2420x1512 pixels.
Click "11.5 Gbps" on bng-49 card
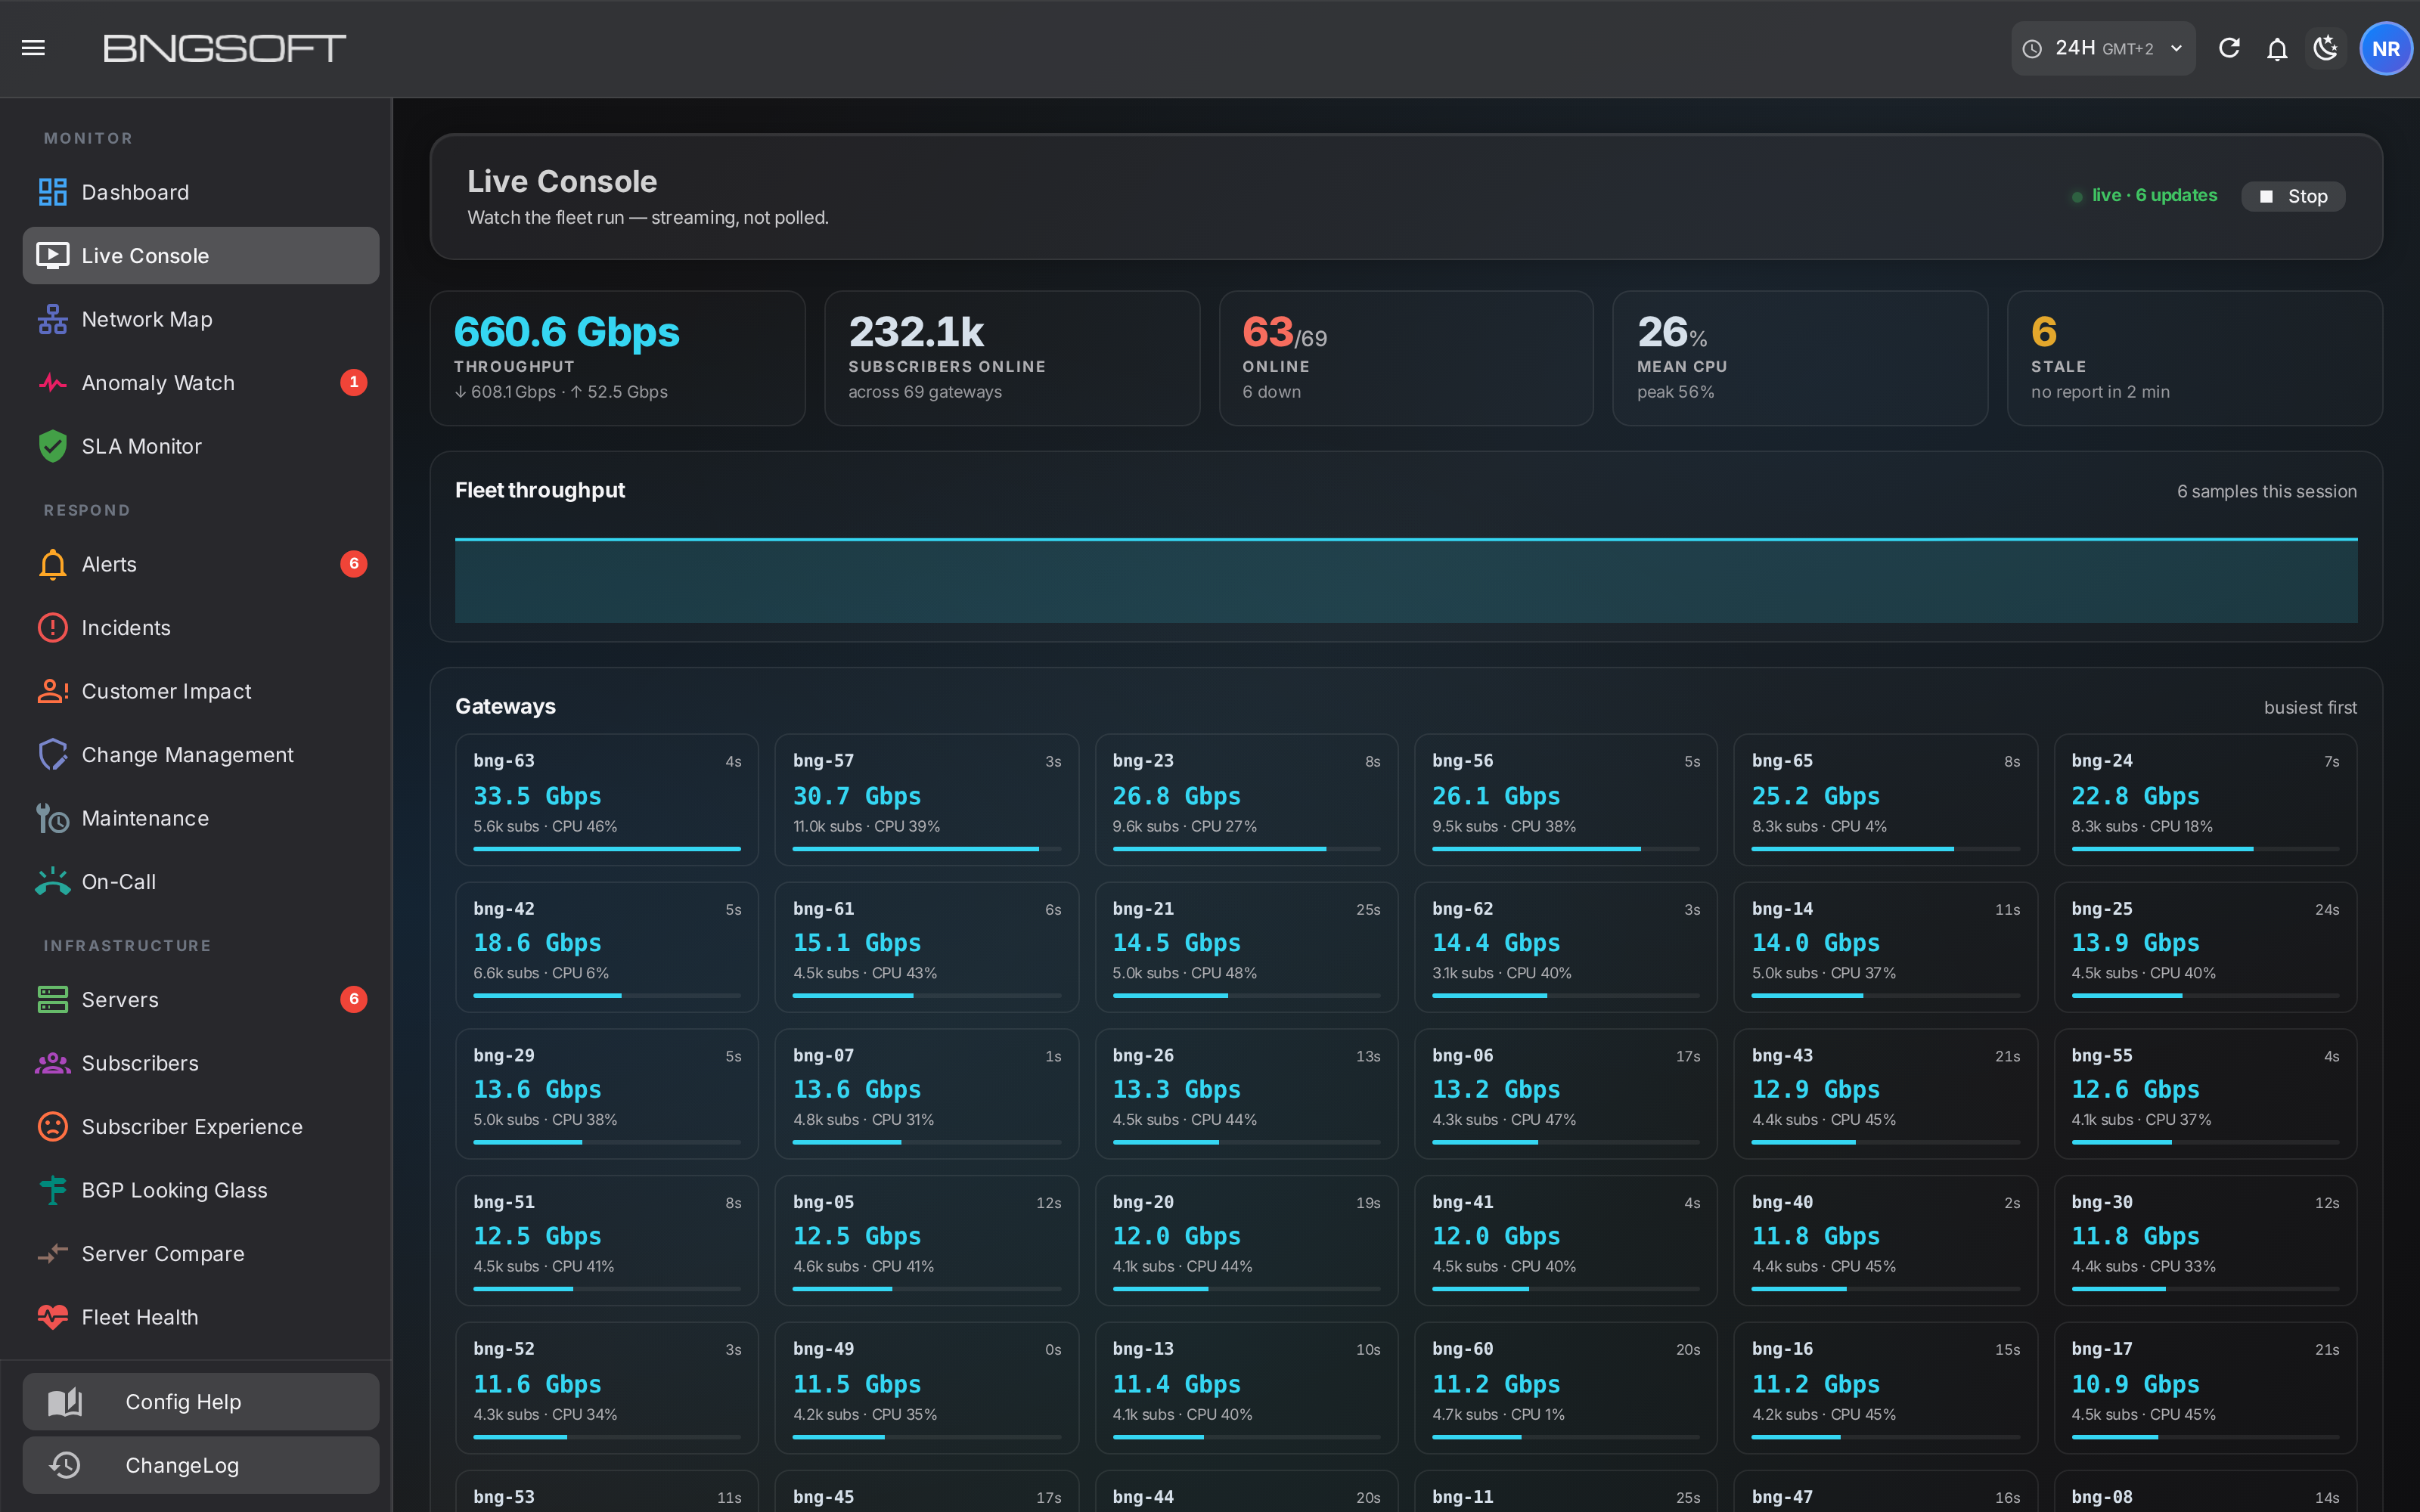[857, 1385]
